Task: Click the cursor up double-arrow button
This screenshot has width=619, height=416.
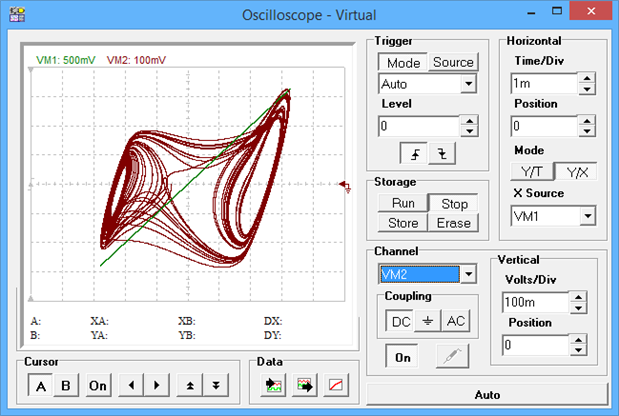Action: pyautogui.click(x=190, y=385)
